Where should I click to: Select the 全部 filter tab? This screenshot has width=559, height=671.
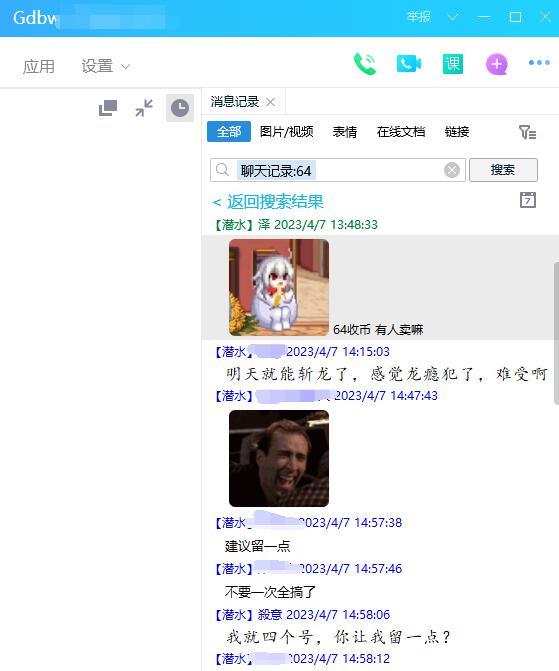coord(229,132)
